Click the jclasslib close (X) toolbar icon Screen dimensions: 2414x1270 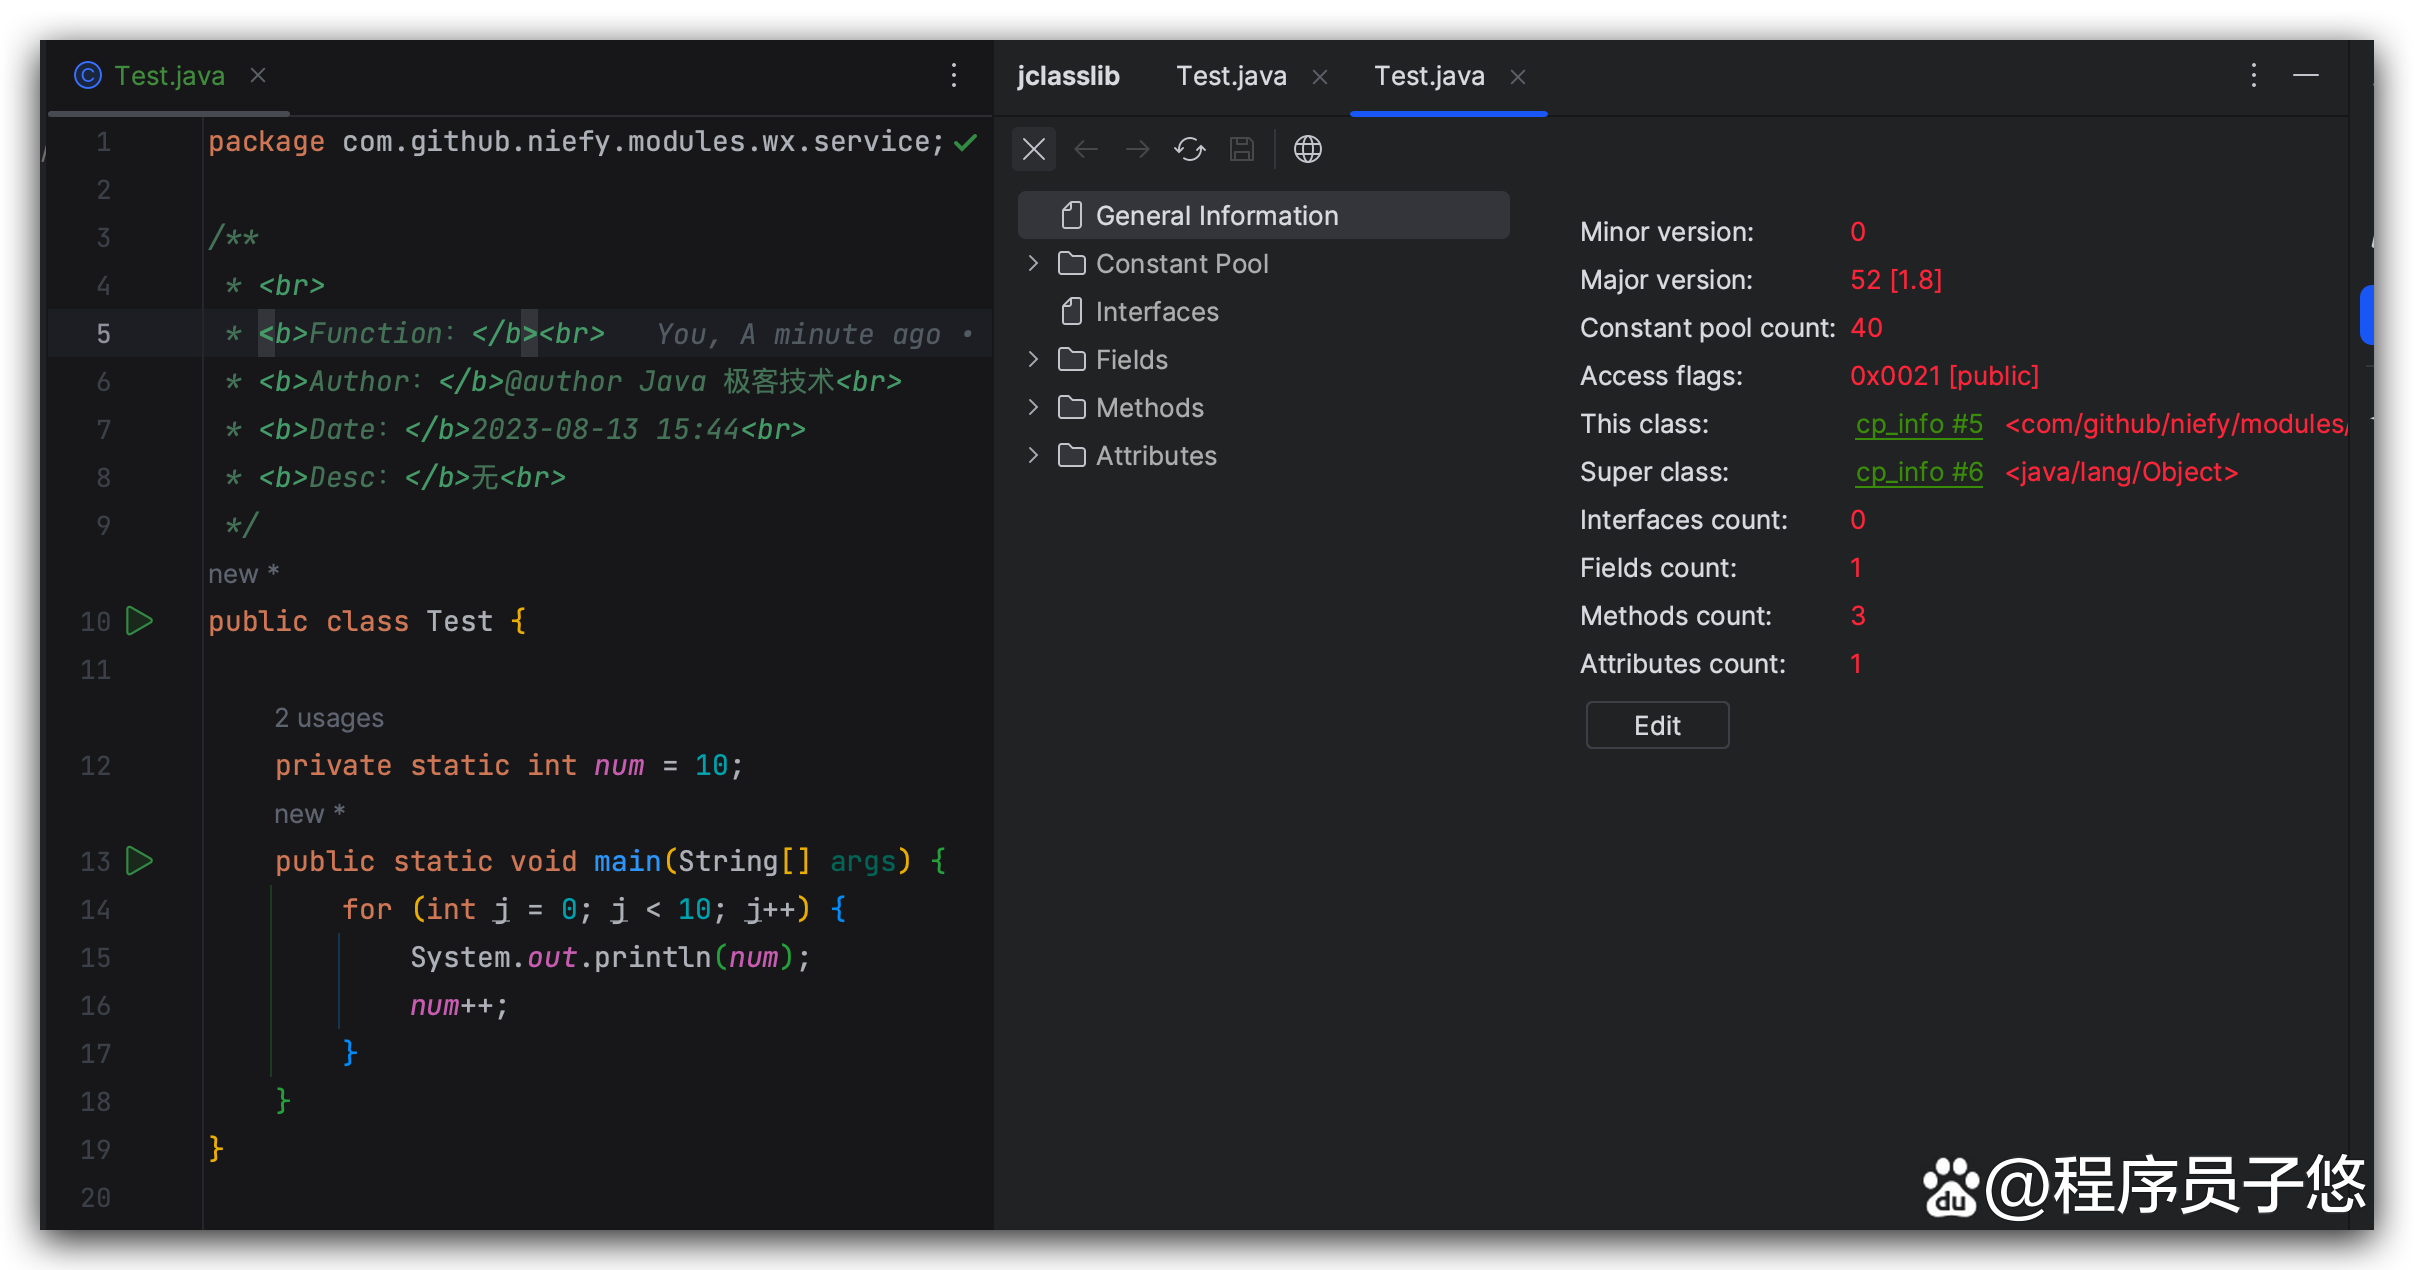click(x=1034, y=150)
